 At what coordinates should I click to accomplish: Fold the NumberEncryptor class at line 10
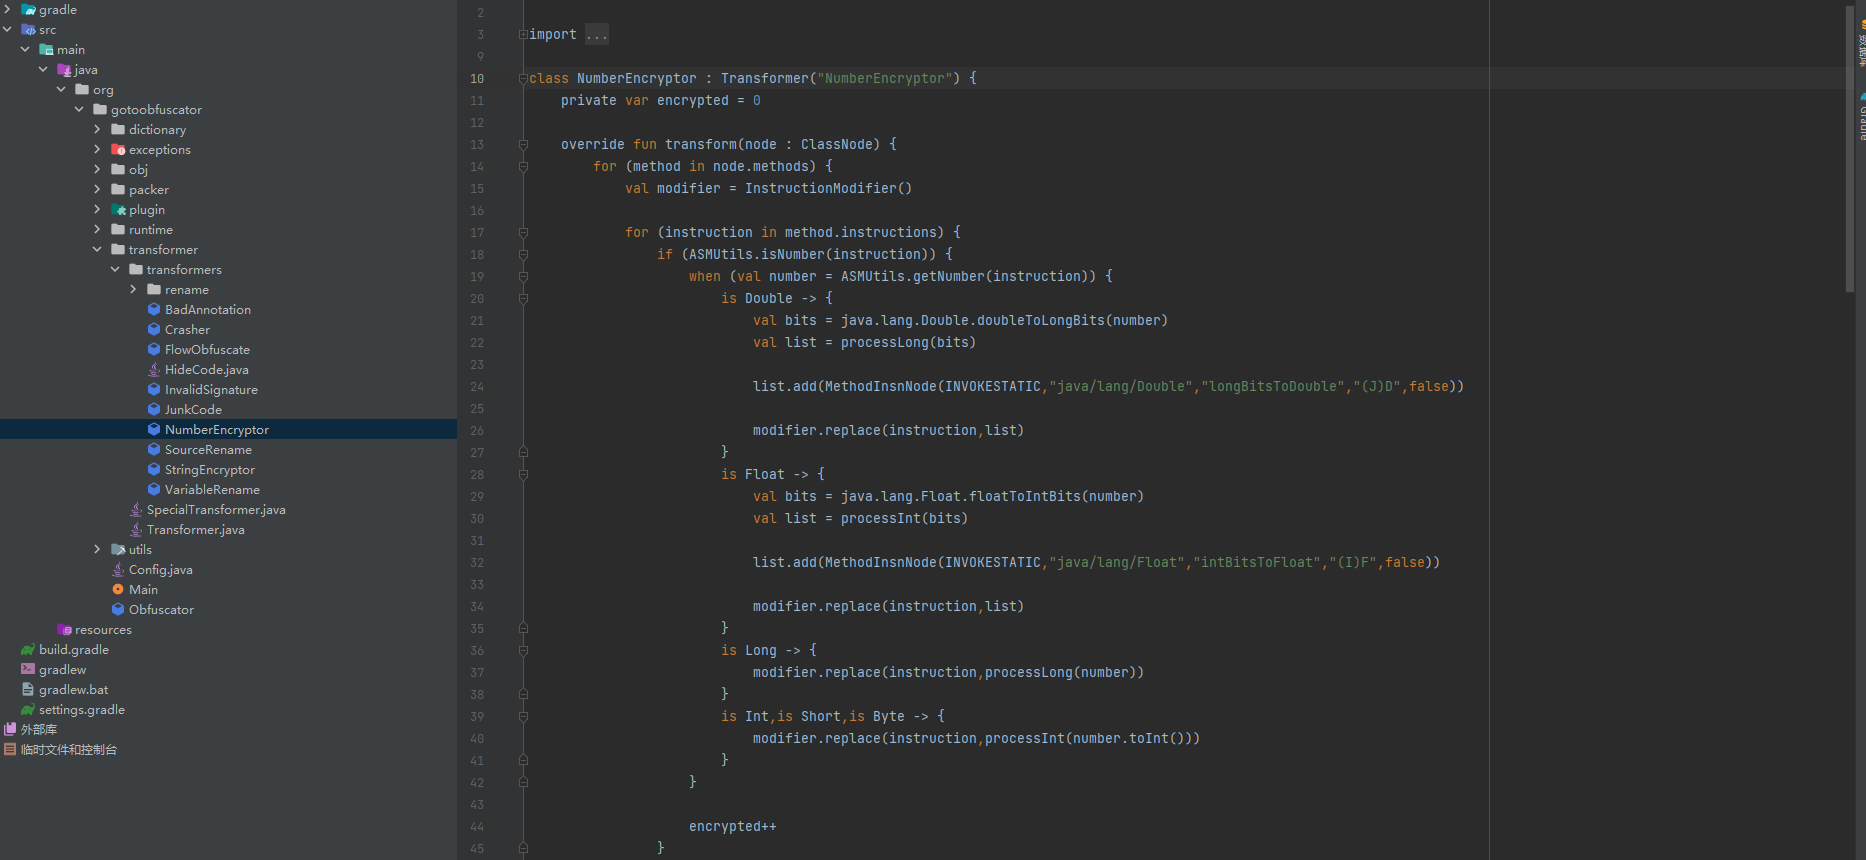click(x=523, y=78)
